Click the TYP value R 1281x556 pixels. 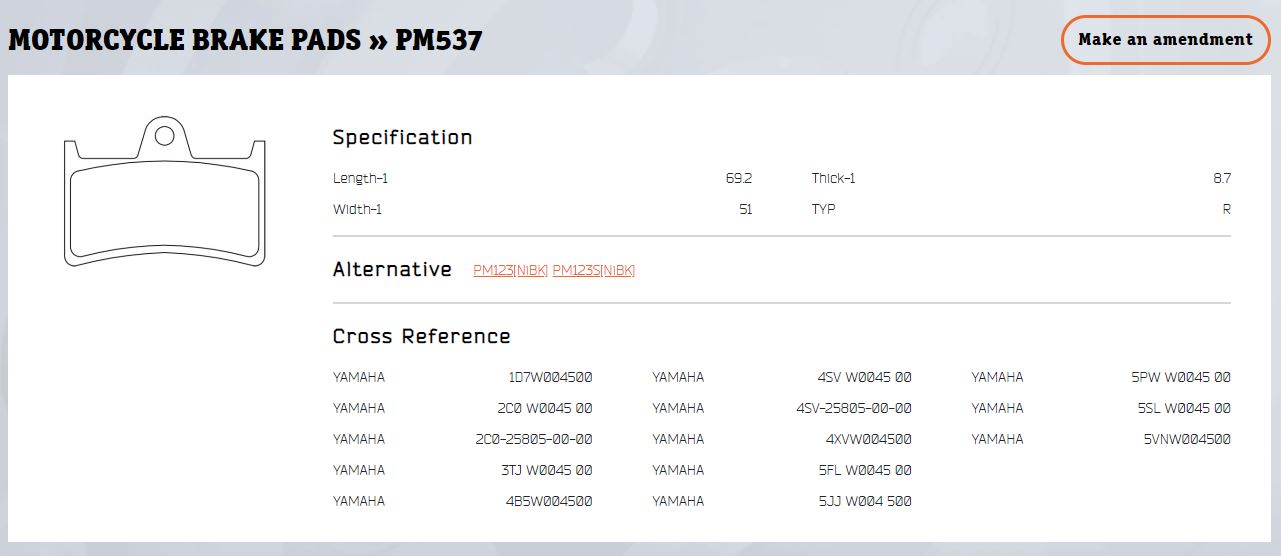[x=1226, y=209]
